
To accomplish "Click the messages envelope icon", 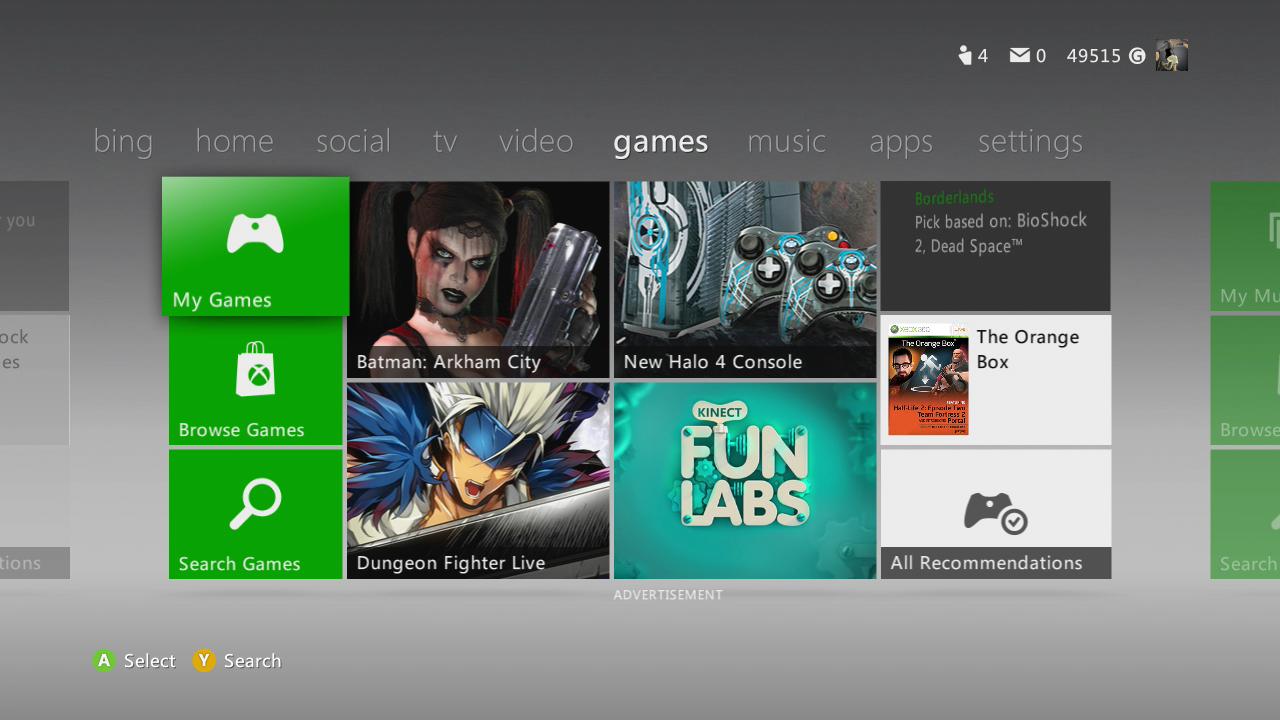I will (1020, 55).
